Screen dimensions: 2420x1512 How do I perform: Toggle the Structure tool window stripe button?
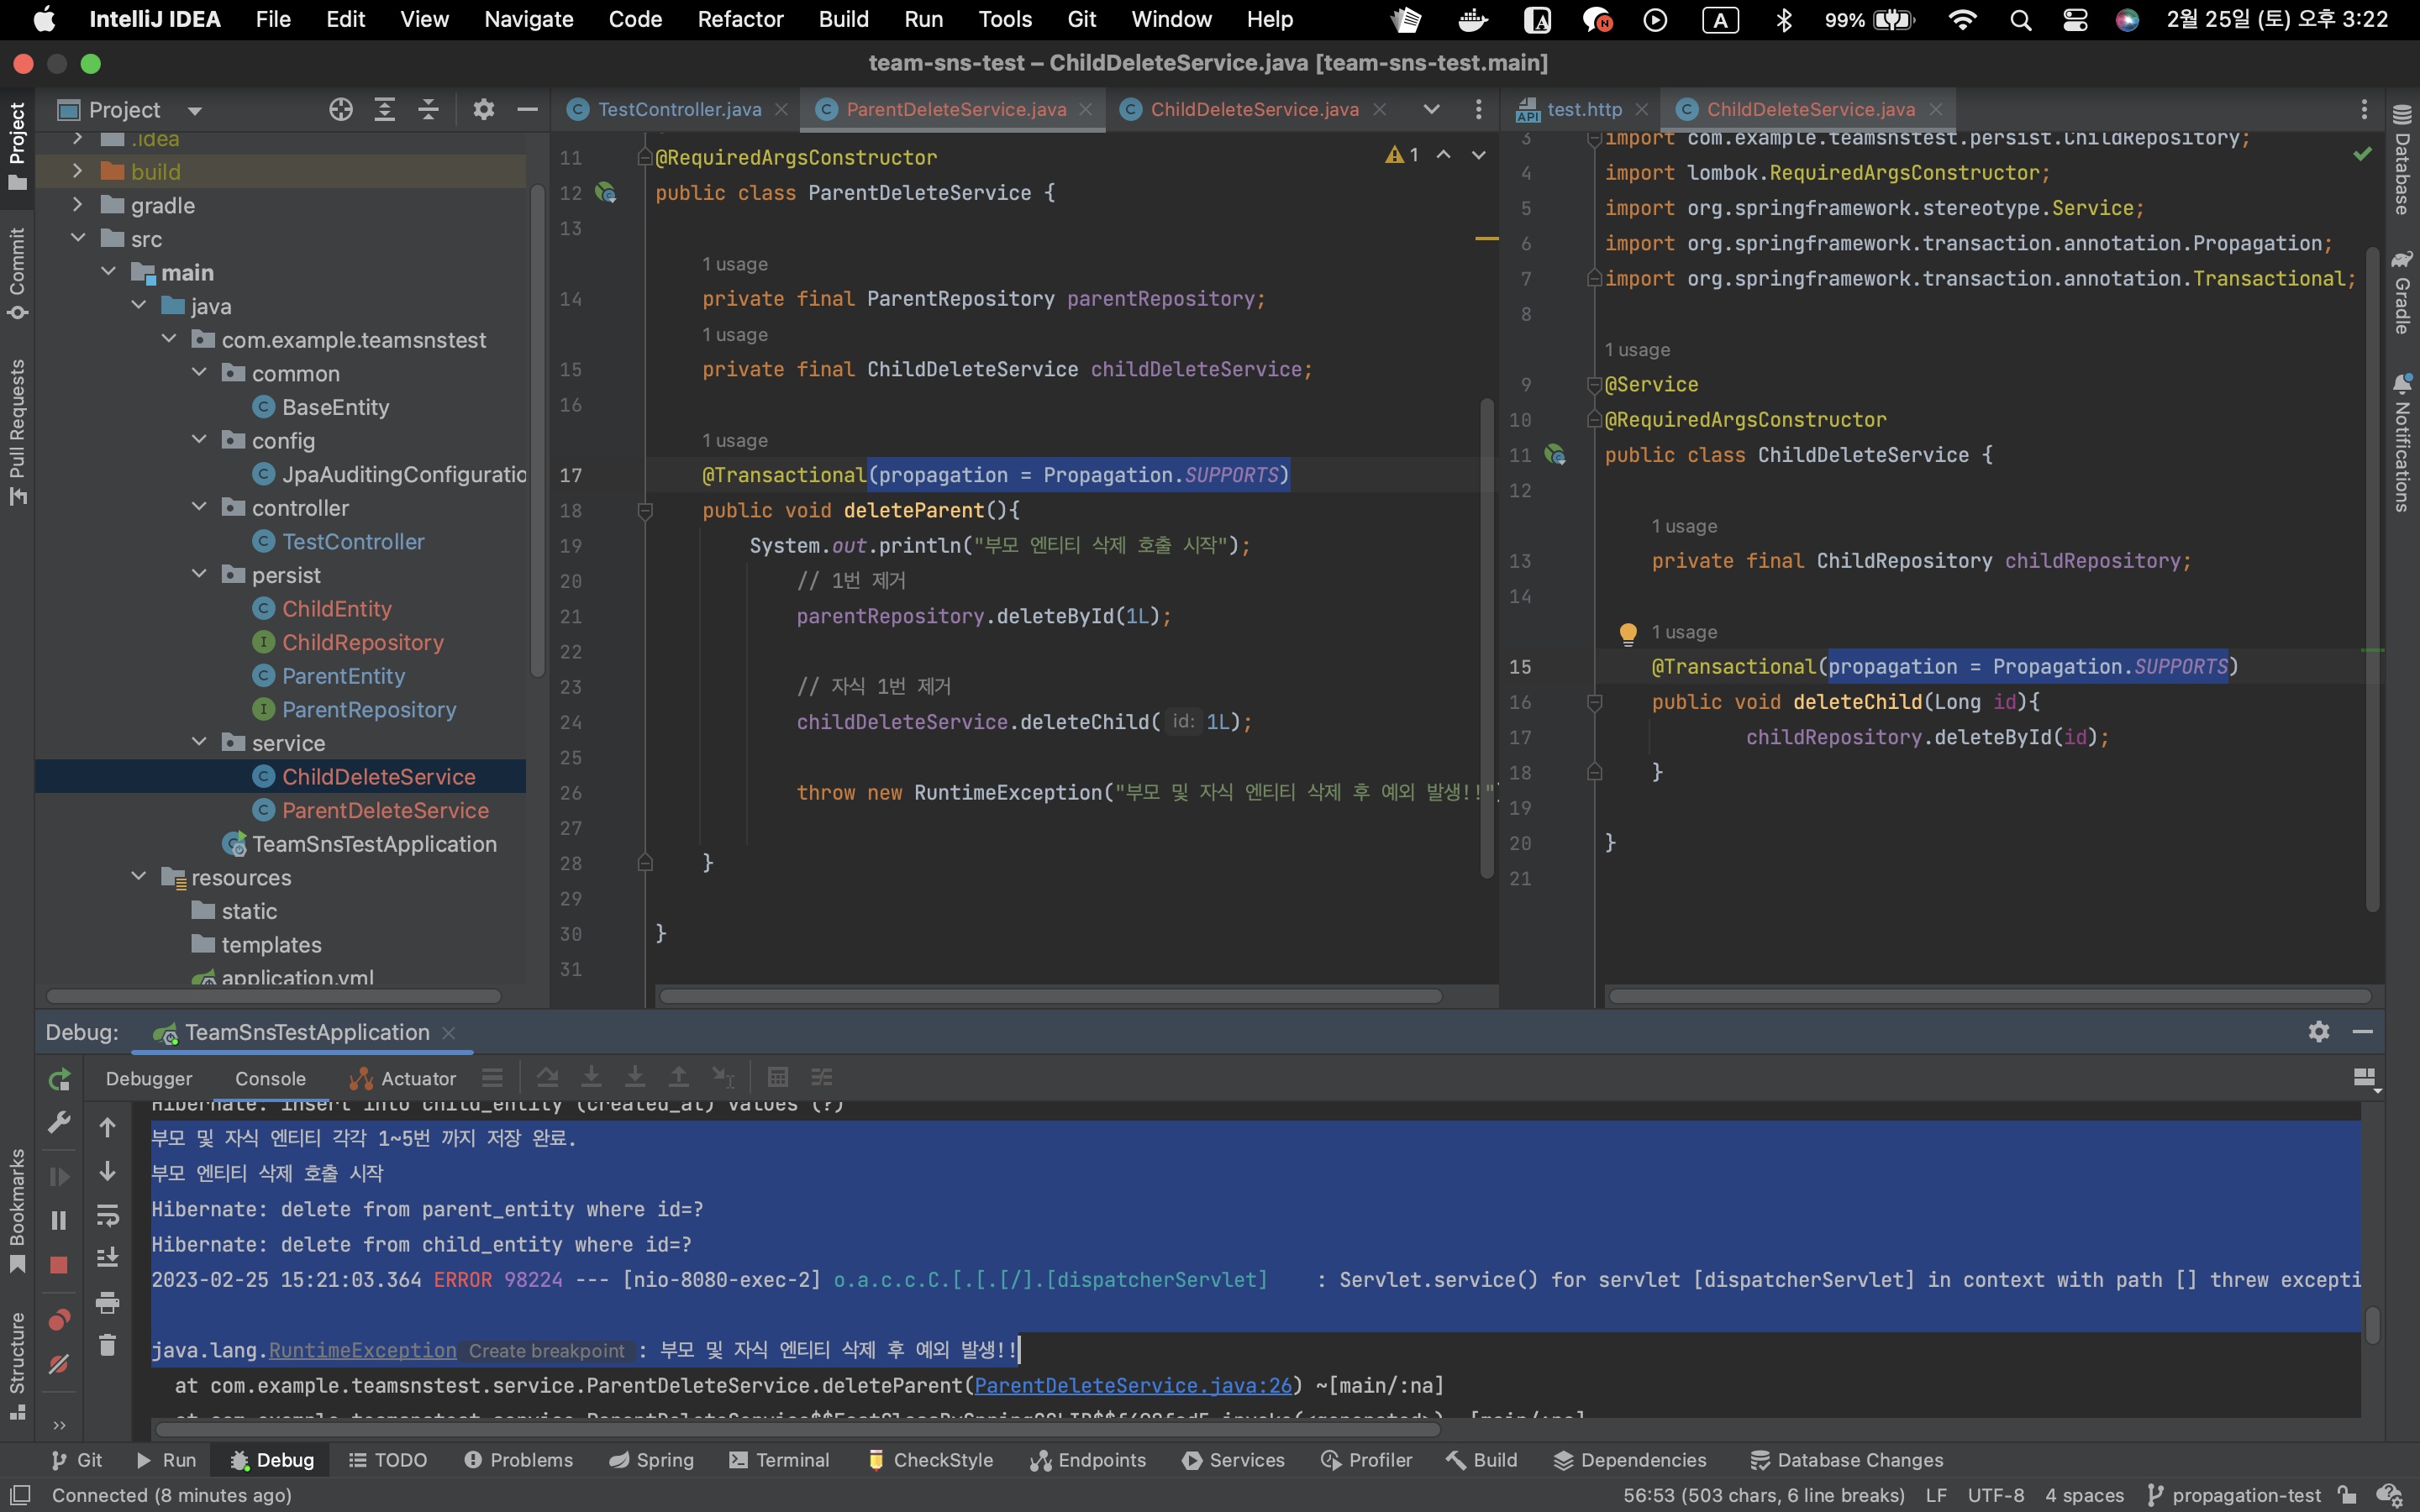tap(17, 1365)
